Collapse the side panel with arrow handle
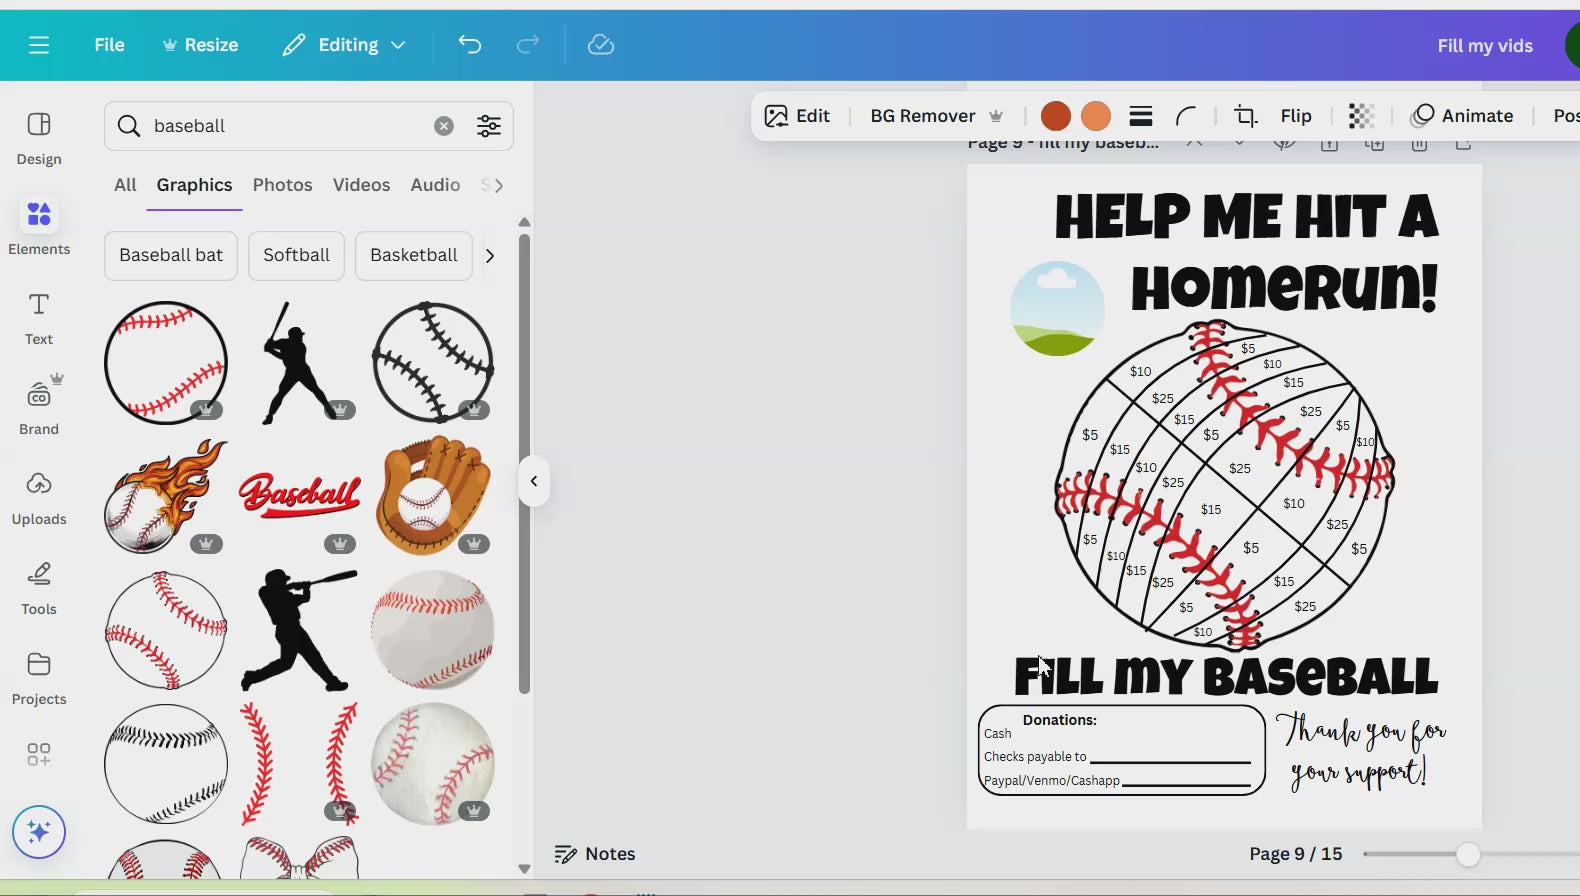This screenshot has width=1580, height=896. point(534,481)
